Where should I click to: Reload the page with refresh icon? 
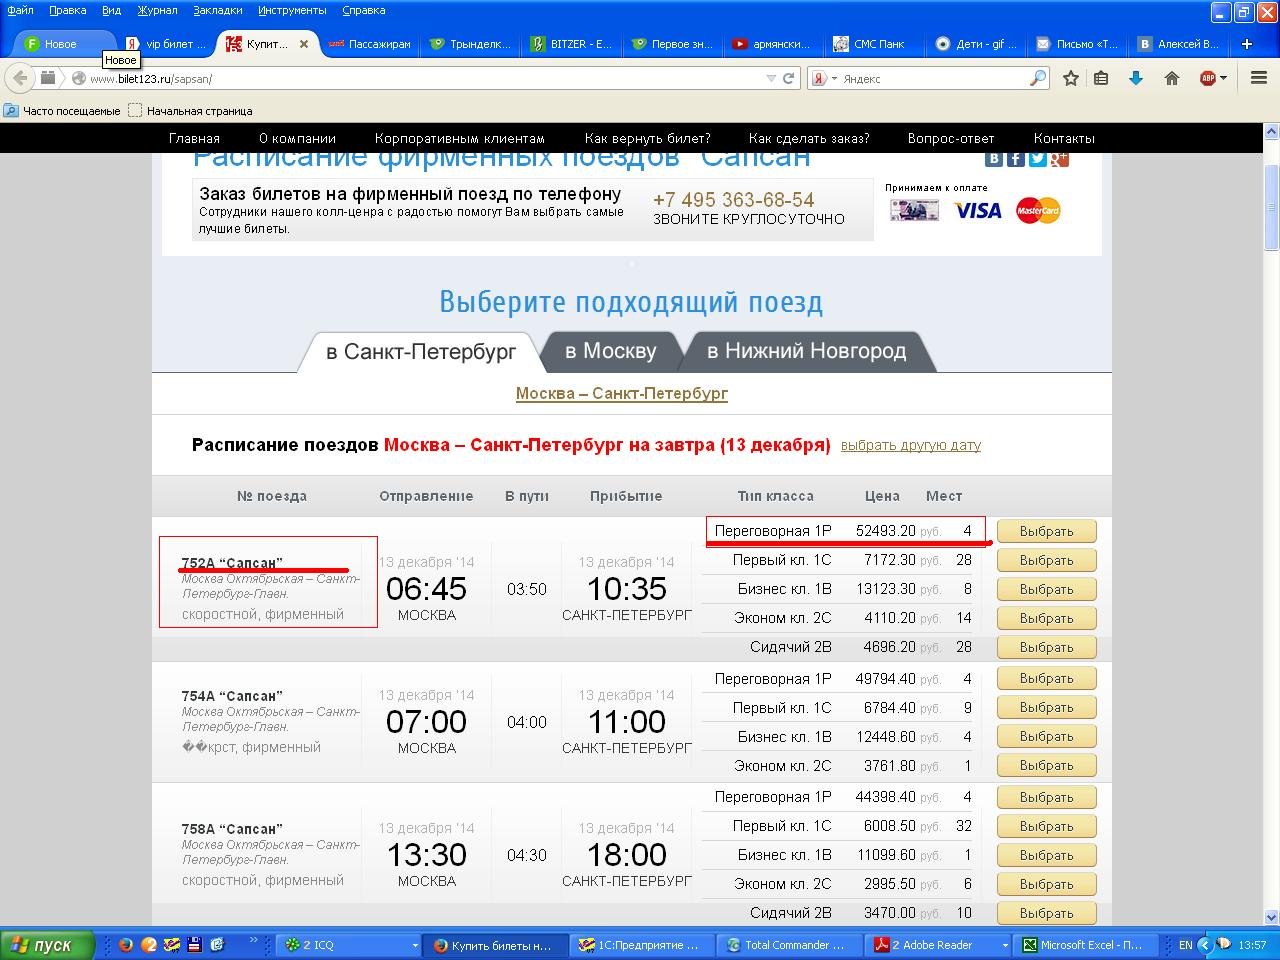(788, 78)
